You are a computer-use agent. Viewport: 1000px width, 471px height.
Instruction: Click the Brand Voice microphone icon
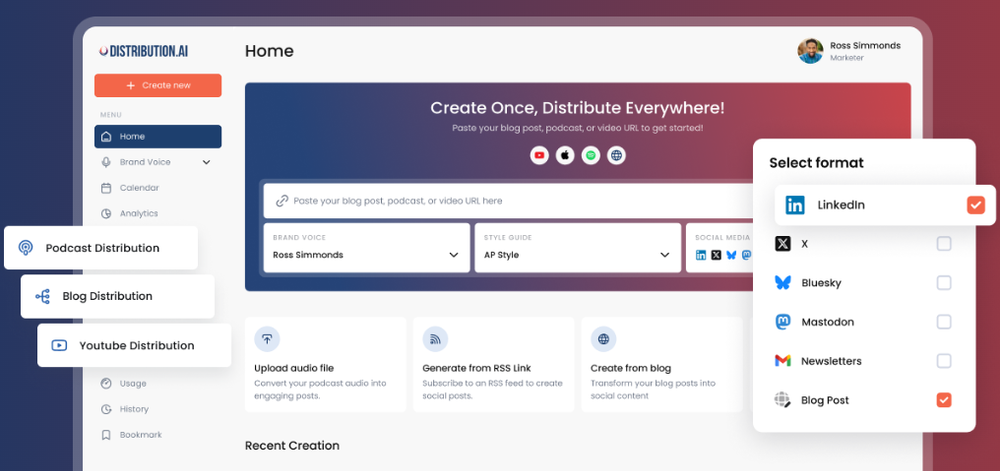(x=107, y=162)
